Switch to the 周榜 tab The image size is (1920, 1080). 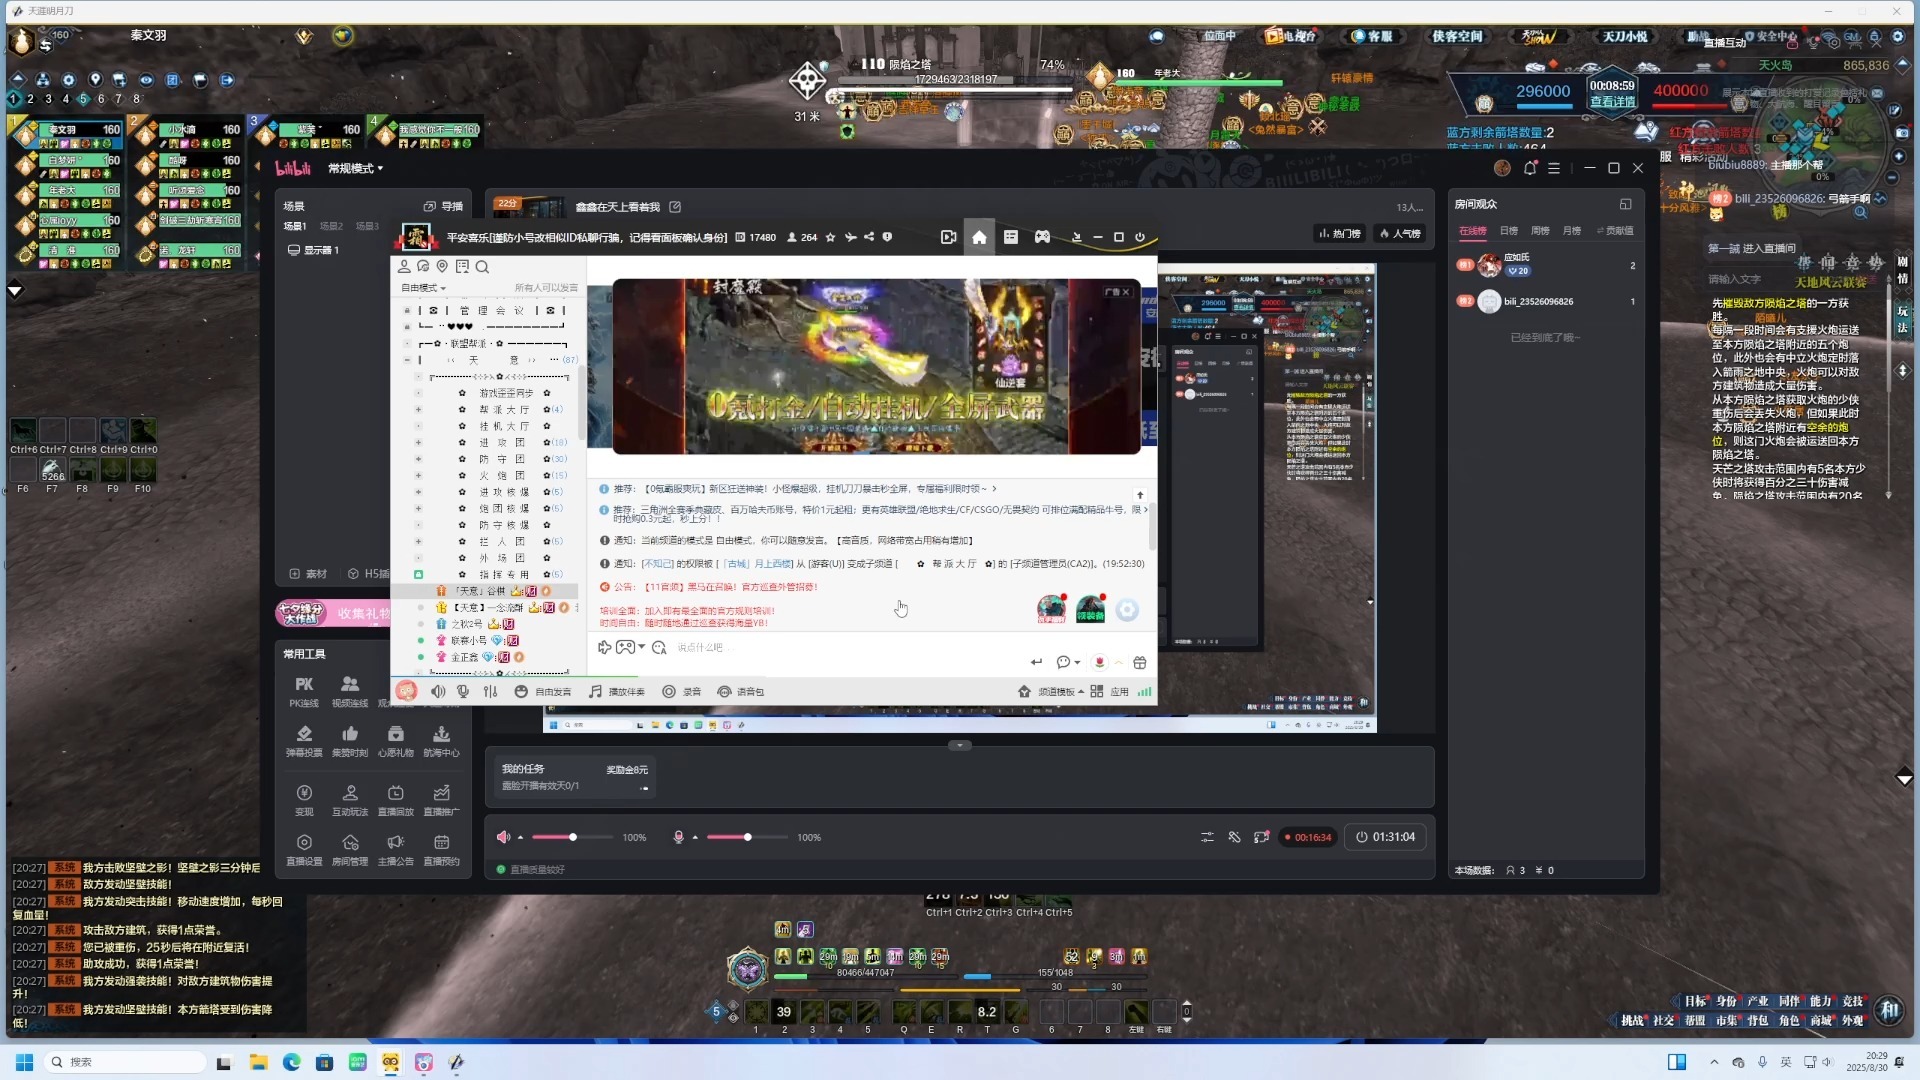point(1540,231)
